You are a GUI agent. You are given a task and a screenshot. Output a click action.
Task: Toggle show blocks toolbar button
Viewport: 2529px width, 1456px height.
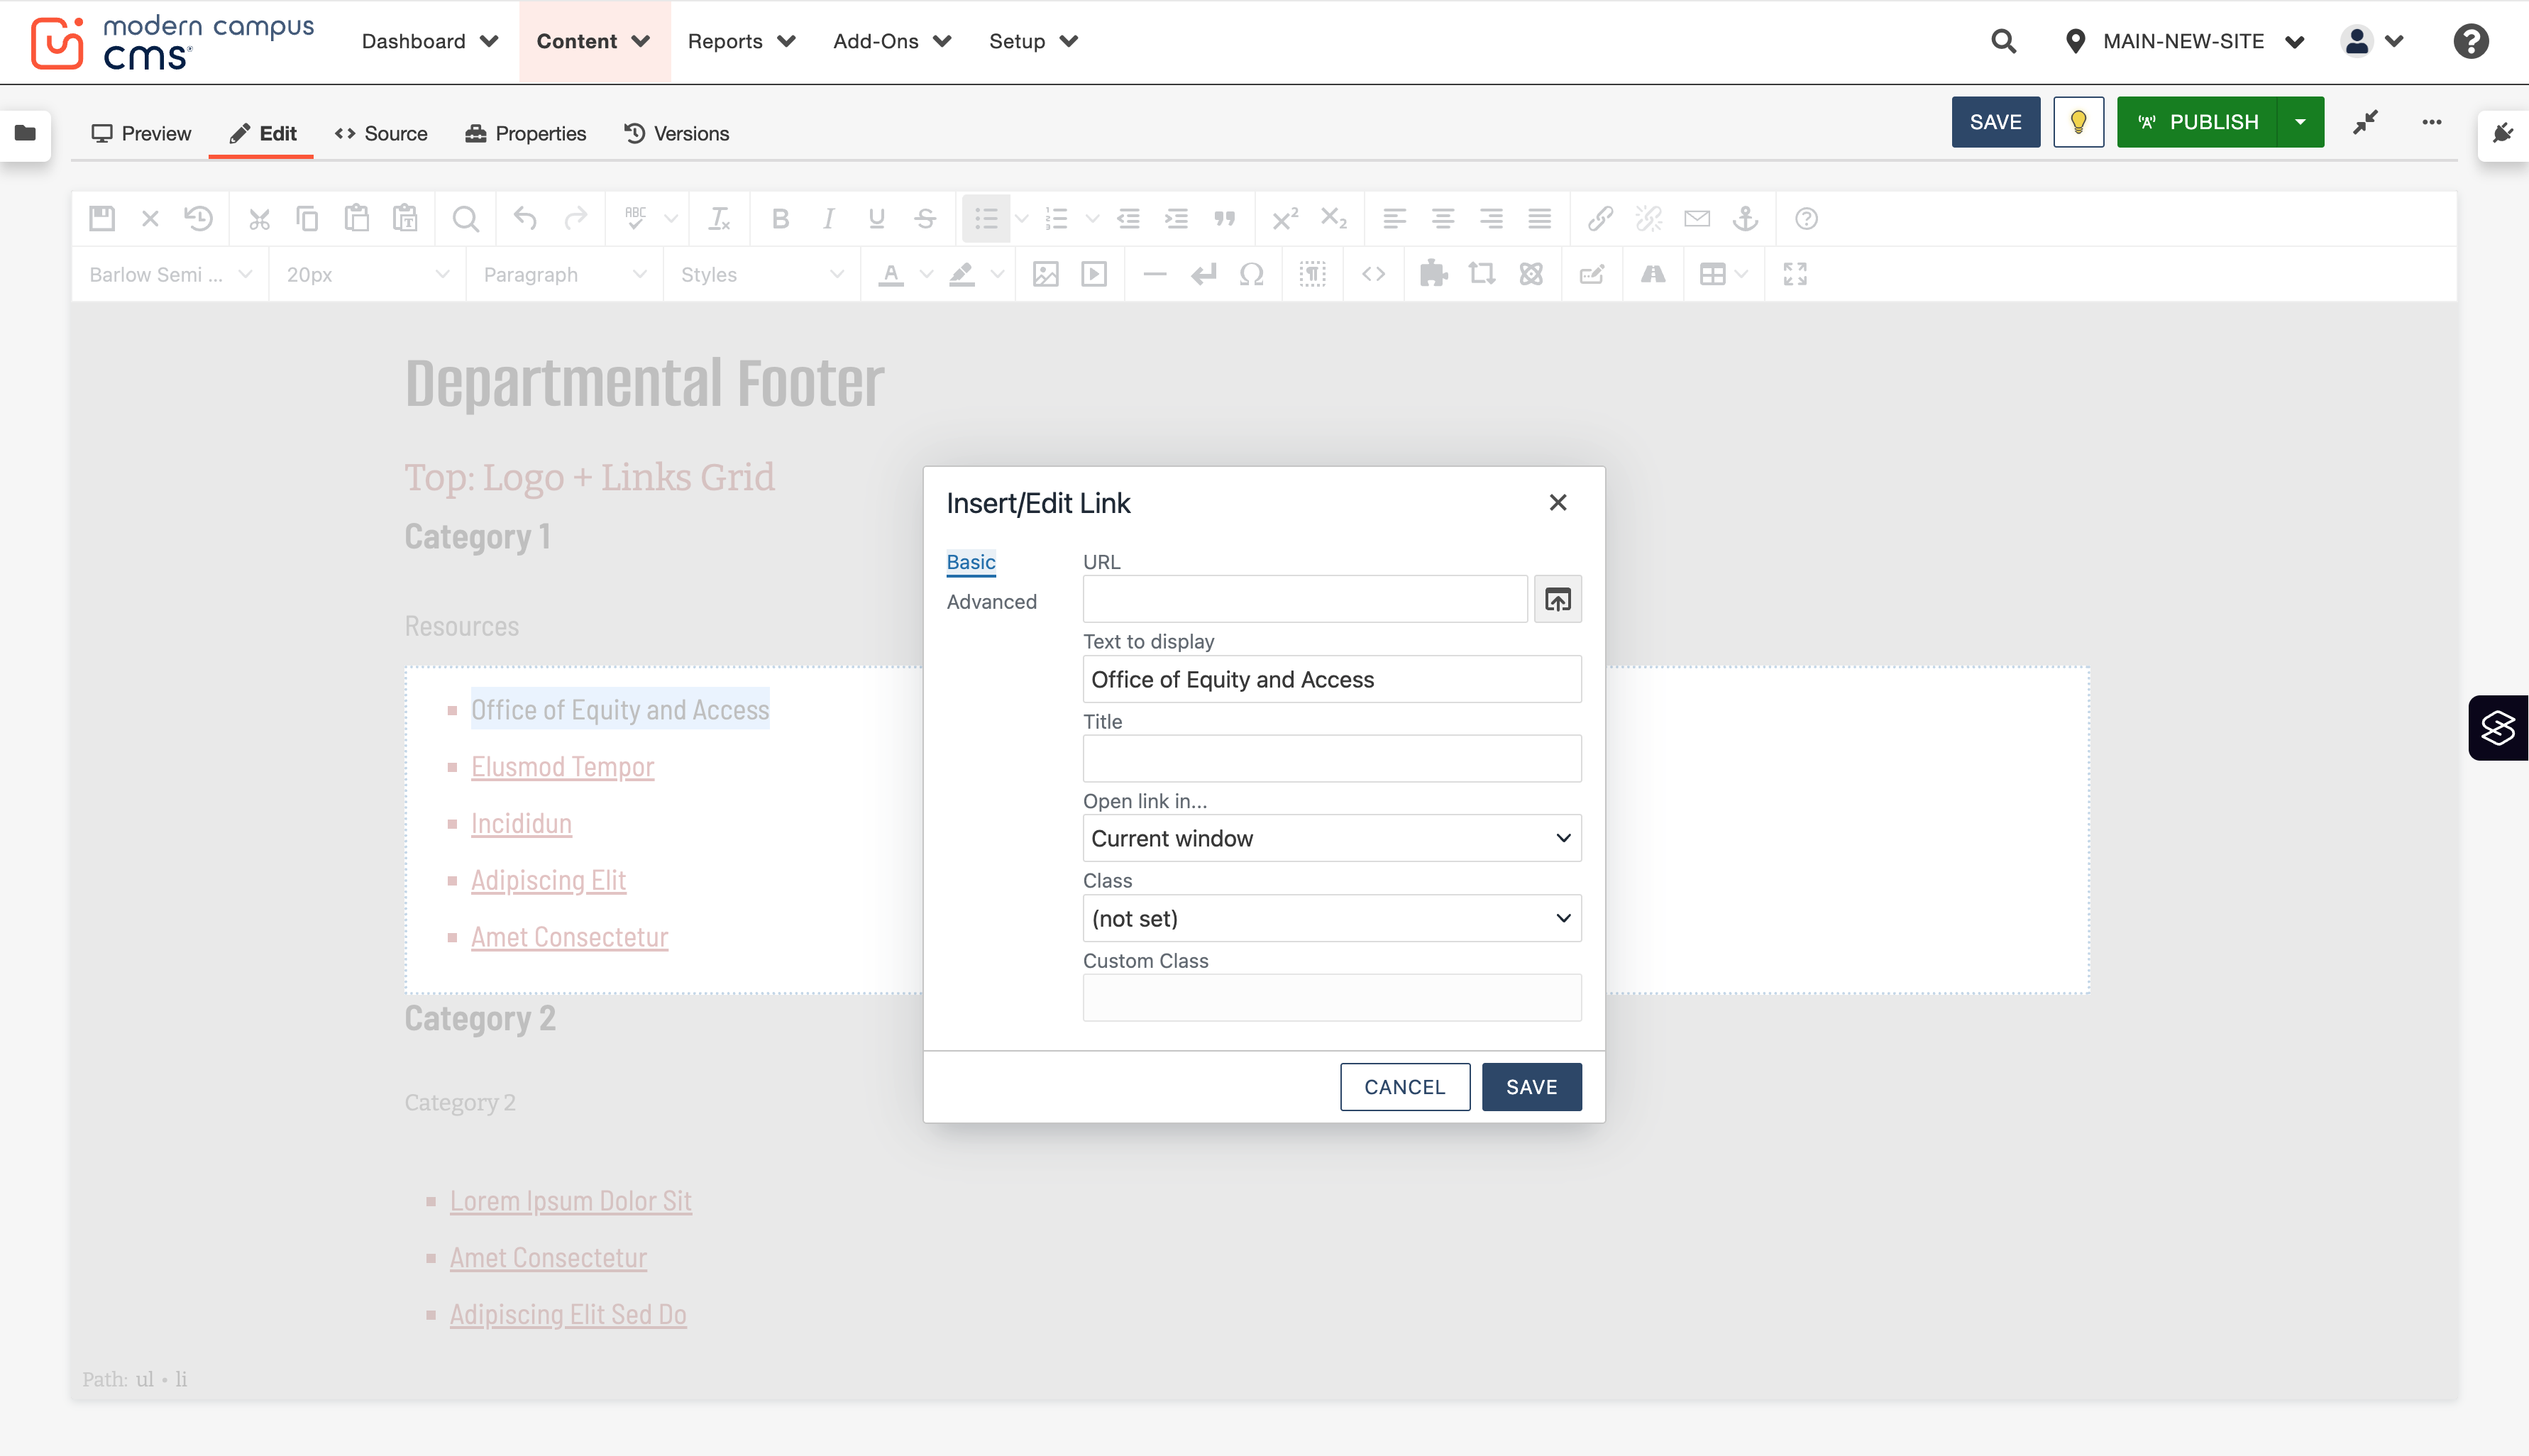[x=1312, y=274]
